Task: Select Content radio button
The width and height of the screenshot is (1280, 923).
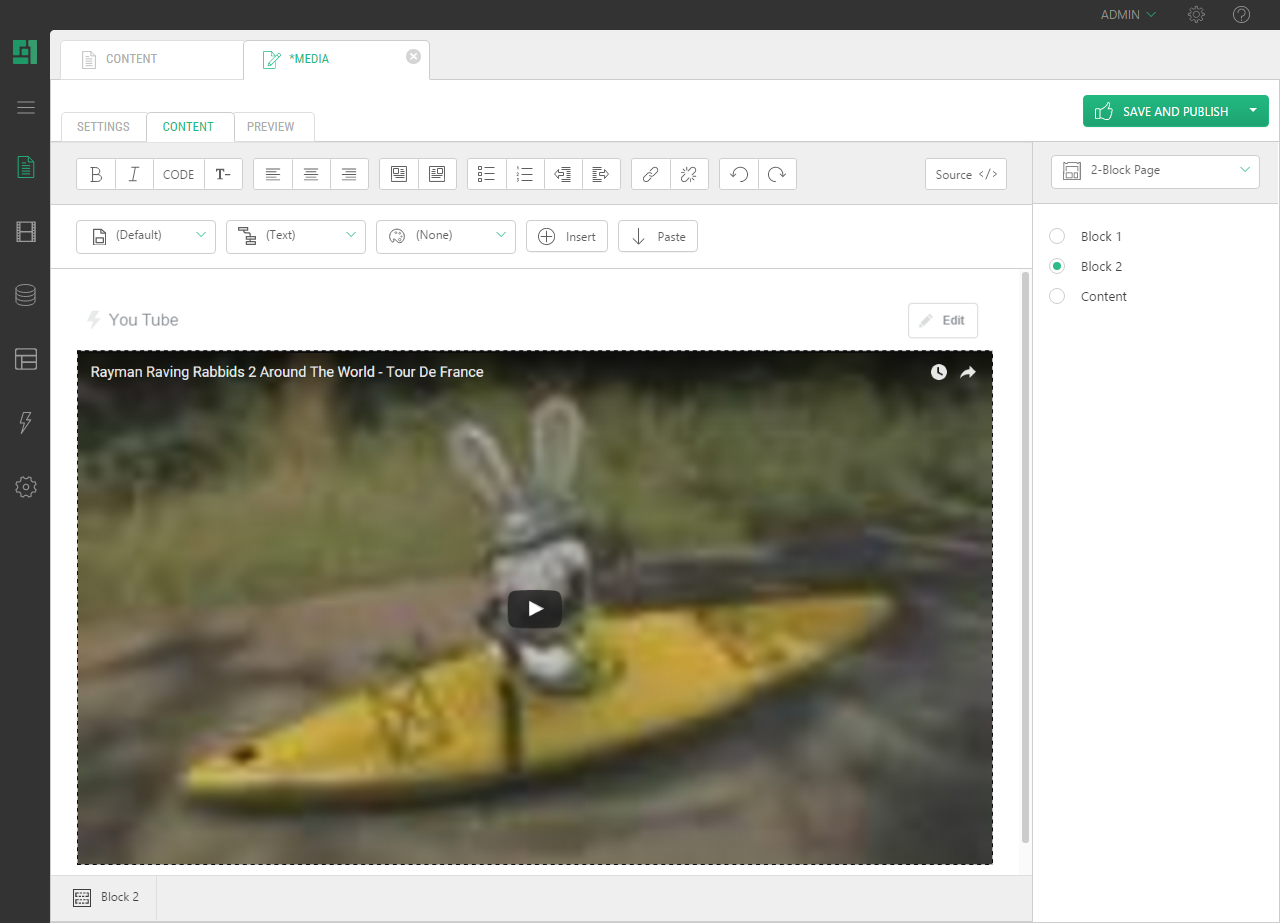Action: (x=1057, y=296)
